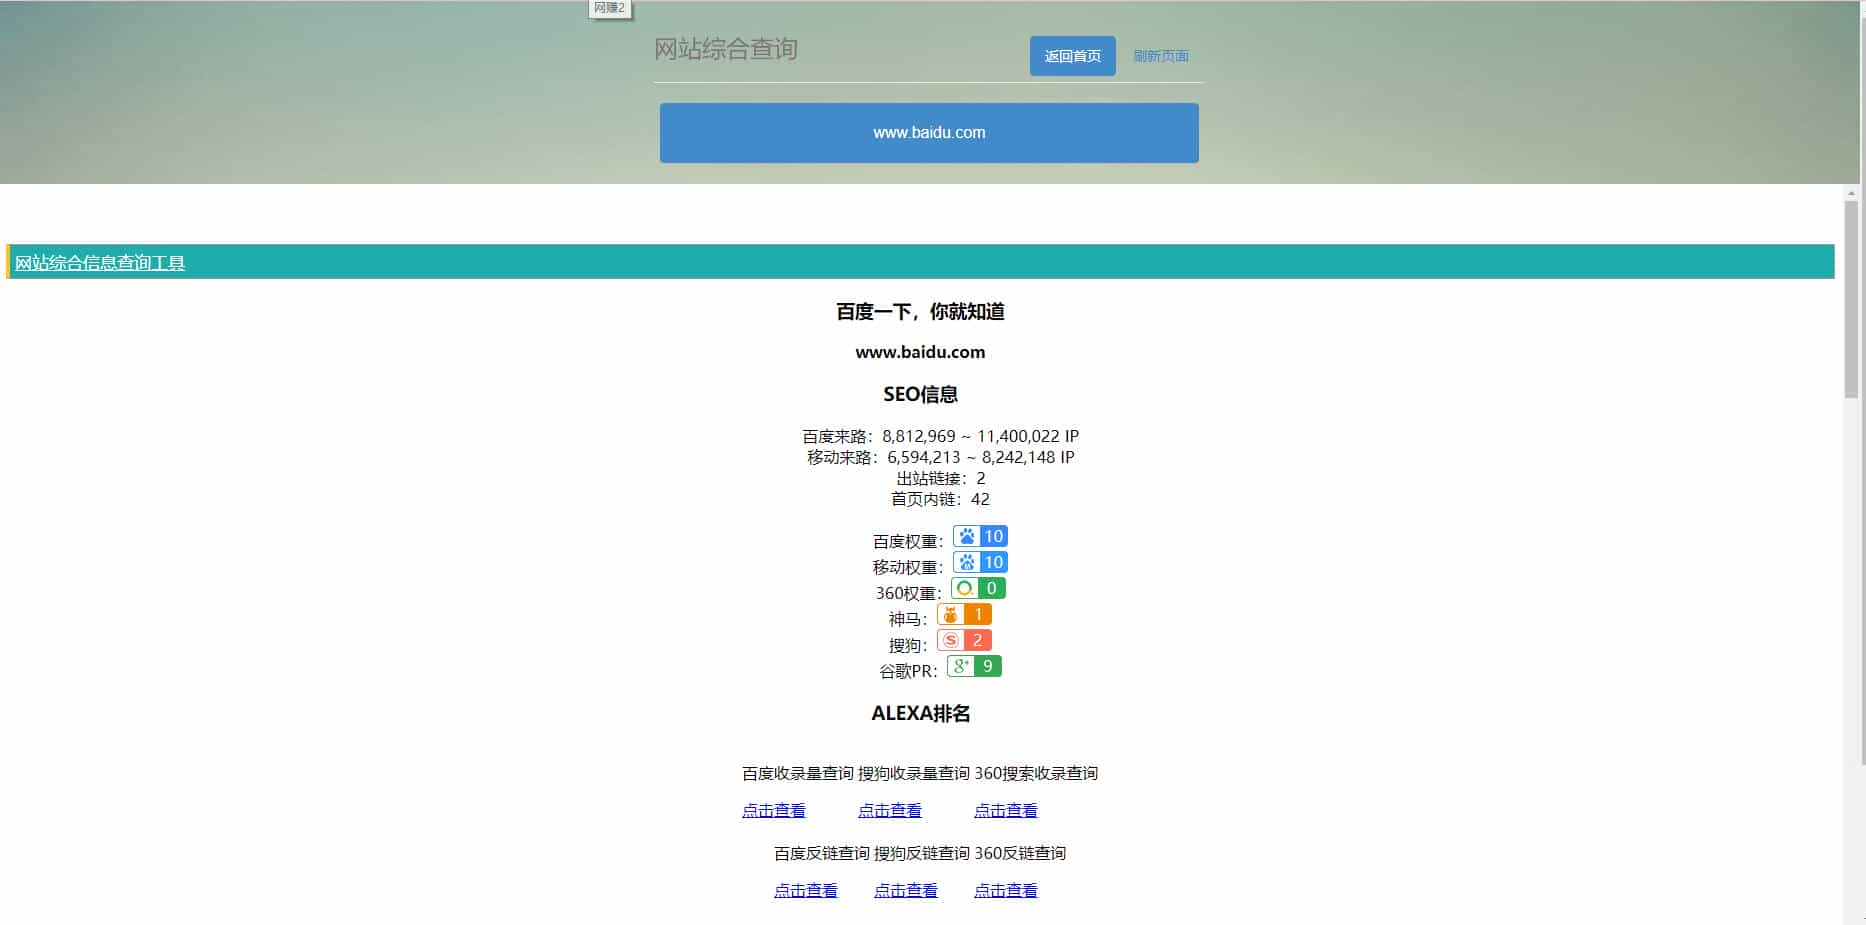The image size is (1866, 925).
Task: Click the Shenma (神马) orange cat icon
Action: pyautogui.click(x=949, y=614)
